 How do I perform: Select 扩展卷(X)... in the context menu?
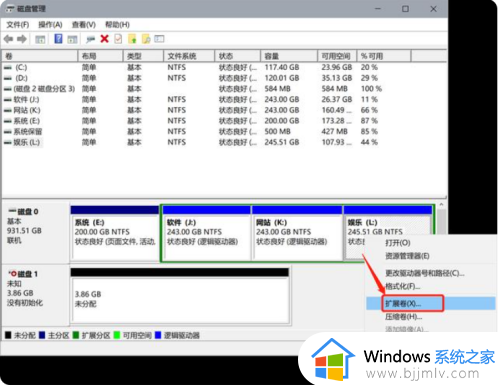[x=430, y=303]
